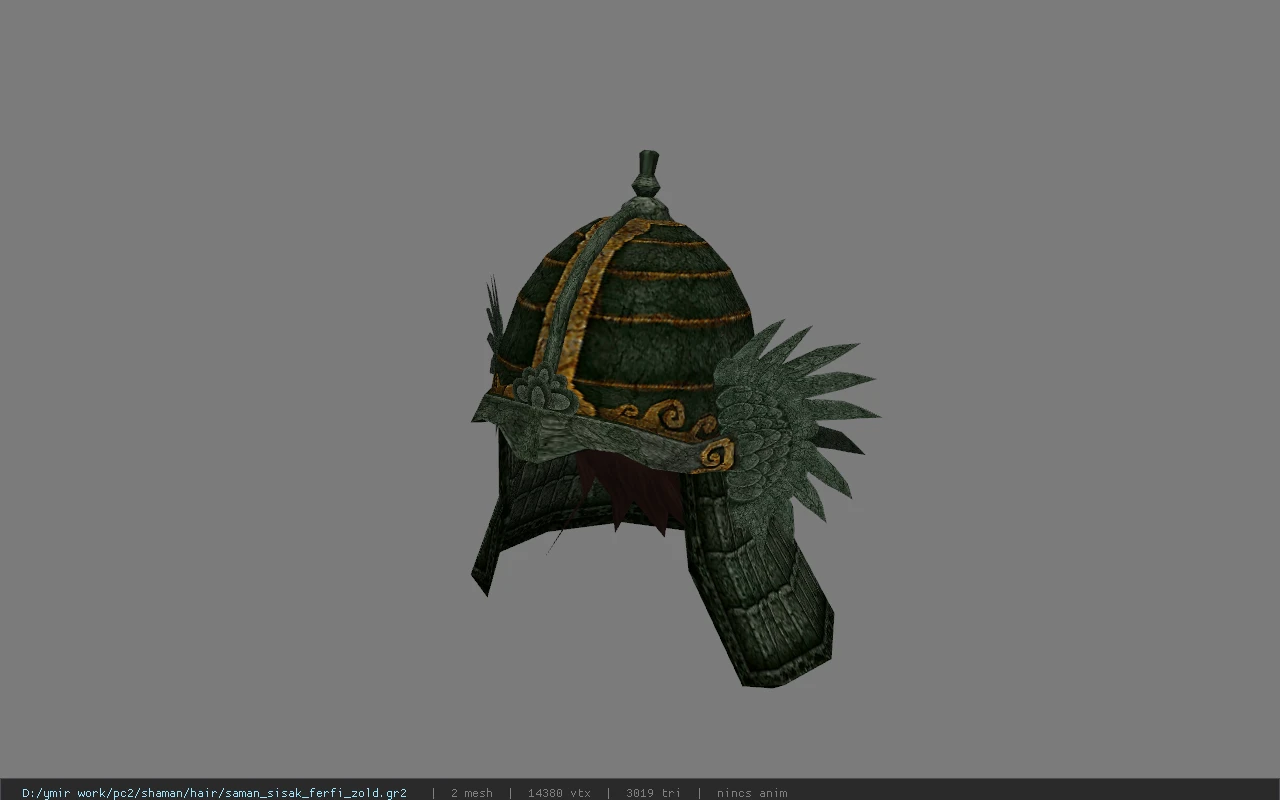
Task: Click the file path saman_sisak_ferfi_zold.gr2
Action: [x=214, y=793]
